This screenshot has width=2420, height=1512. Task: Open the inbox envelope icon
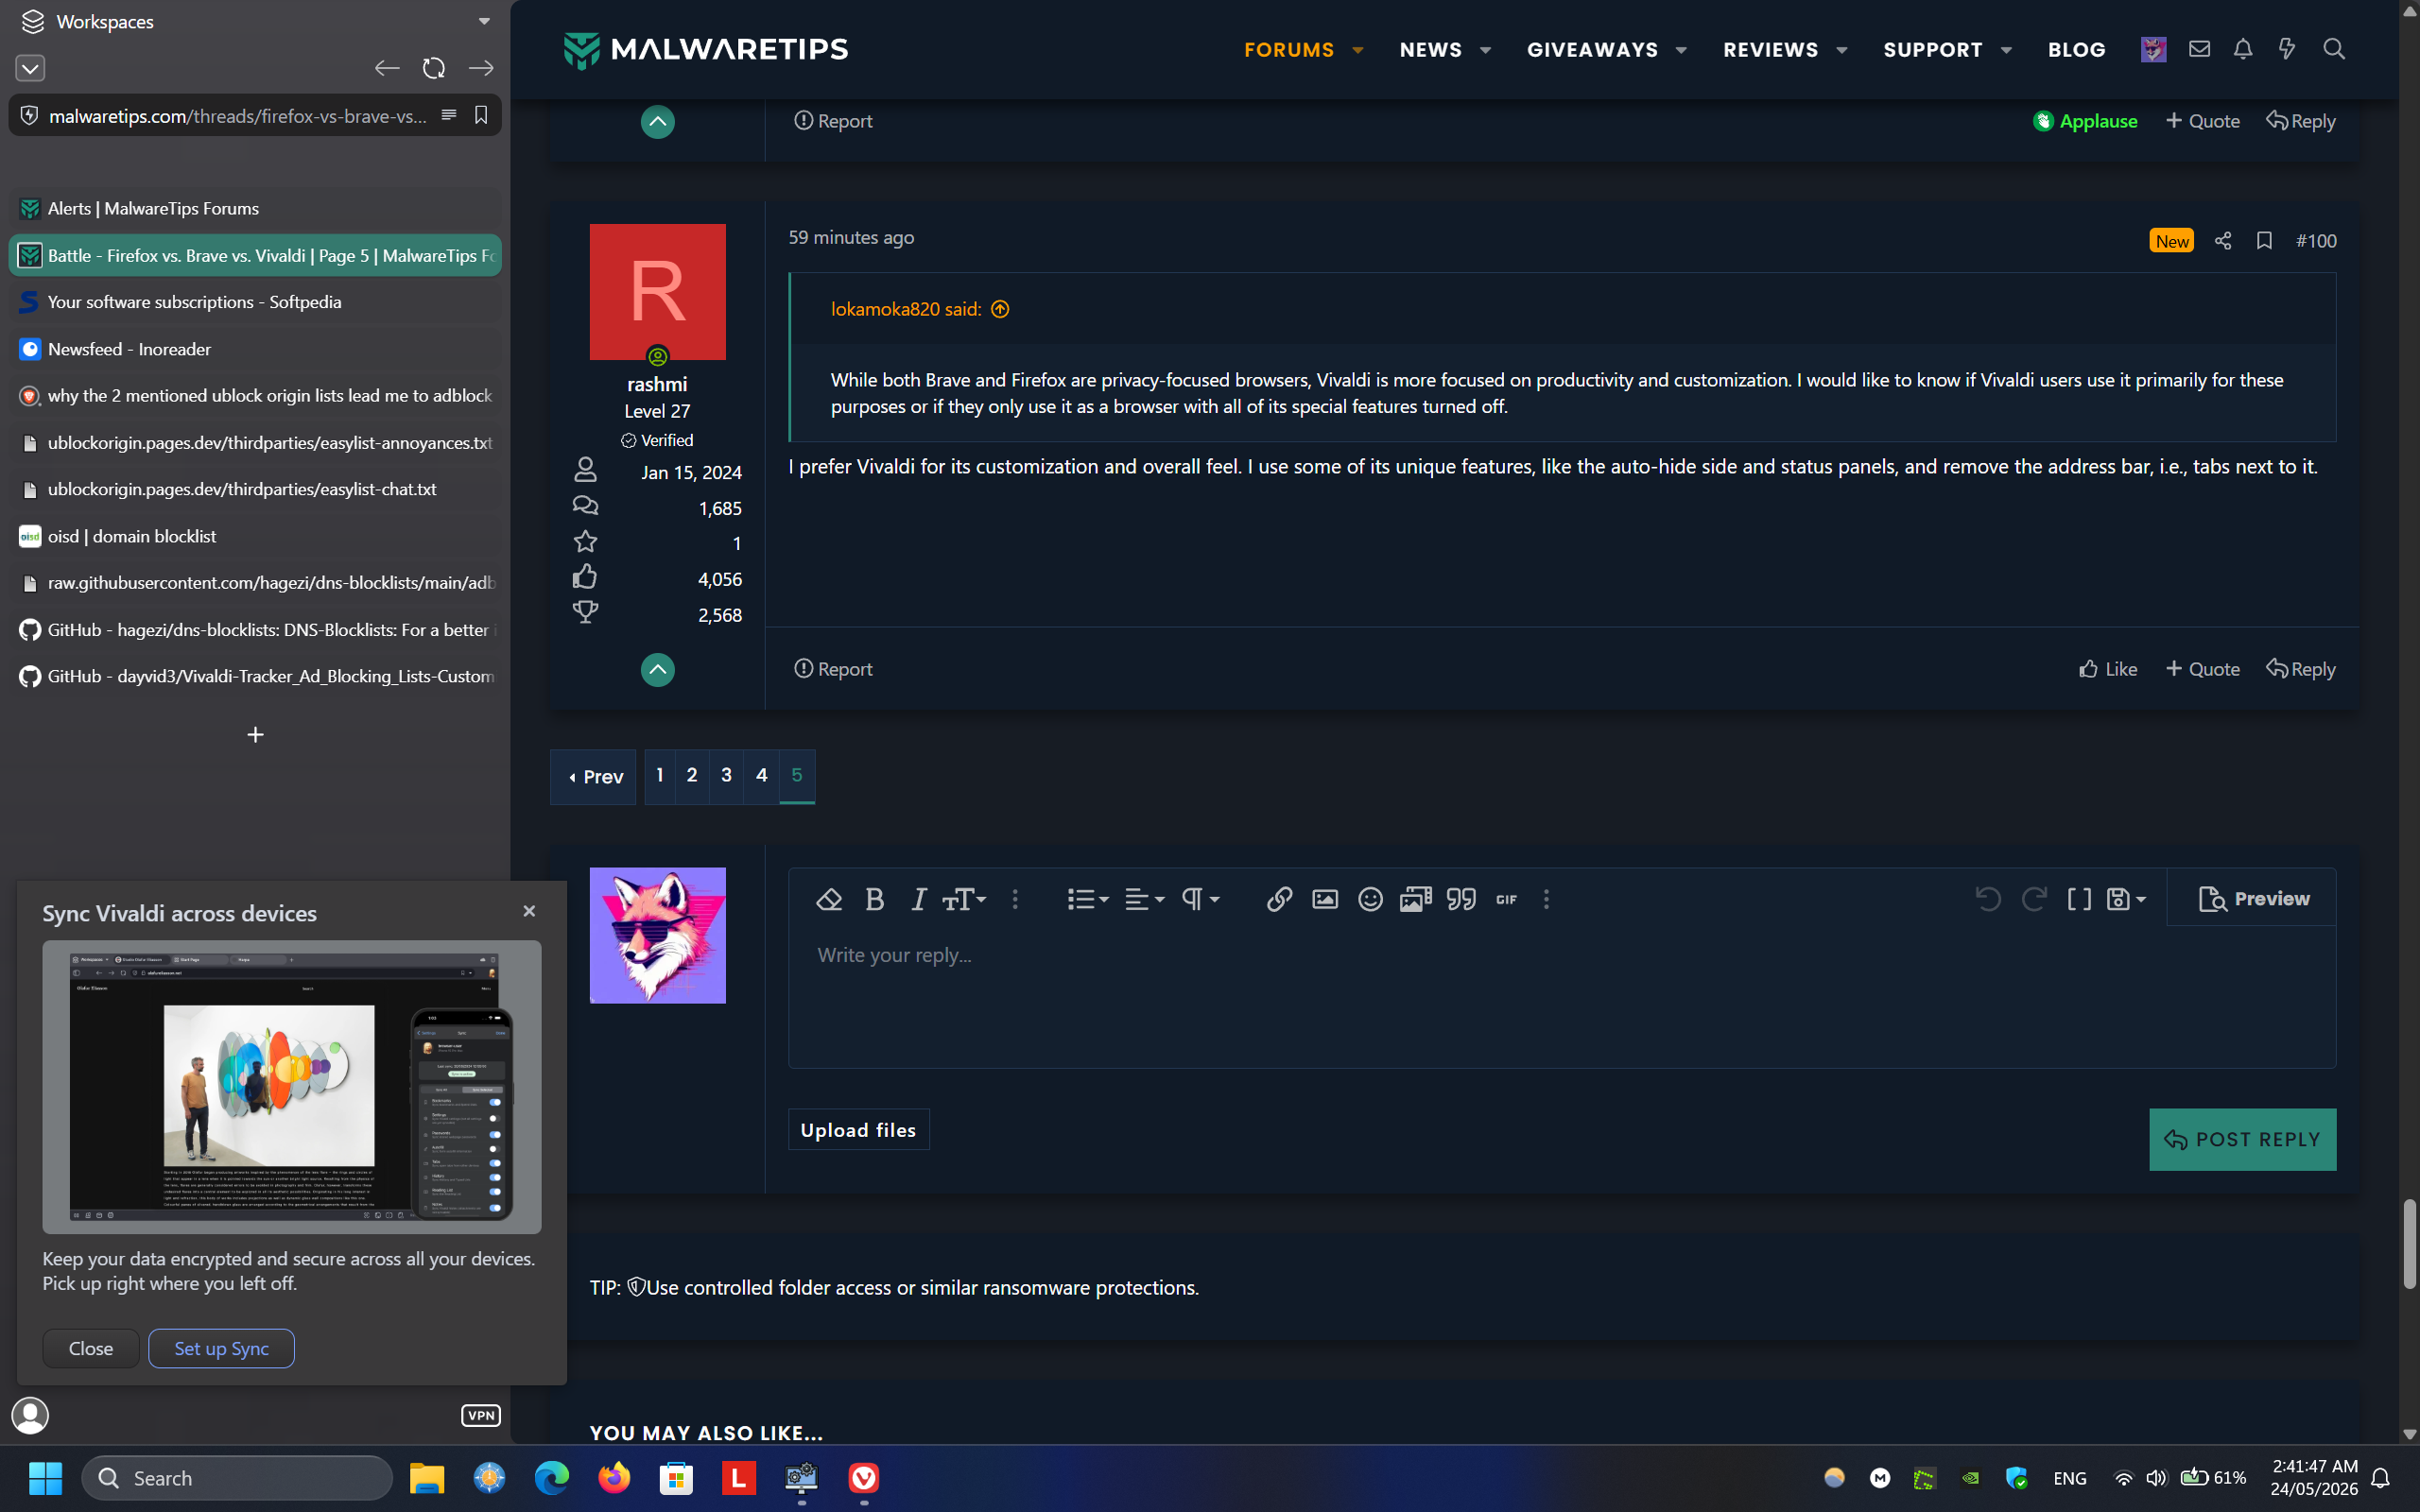click(2199, 49)
